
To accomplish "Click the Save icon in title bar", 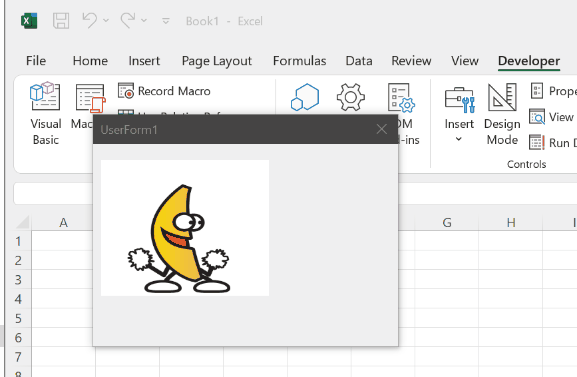I will coord(61,21).
